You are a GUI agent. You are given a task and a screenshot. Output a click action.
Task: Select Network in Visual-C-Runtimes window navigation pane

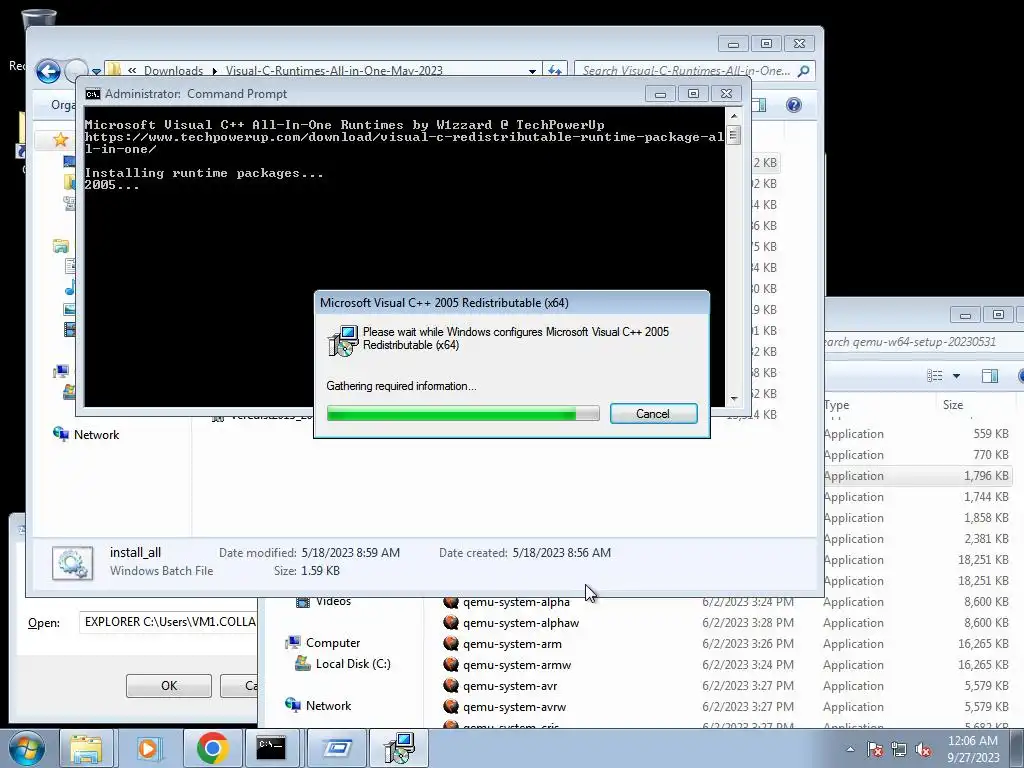point(96,435)
